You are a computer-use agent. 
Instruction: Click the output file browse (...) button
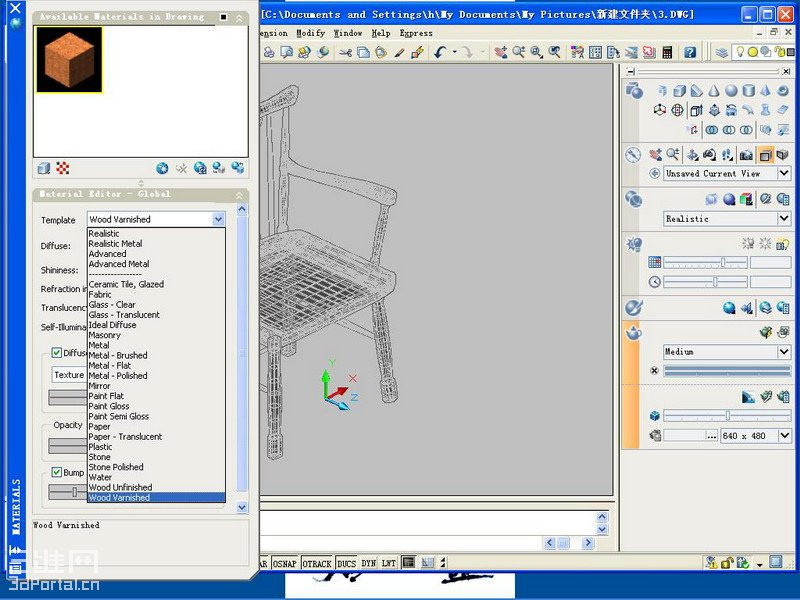click(712, 436)
